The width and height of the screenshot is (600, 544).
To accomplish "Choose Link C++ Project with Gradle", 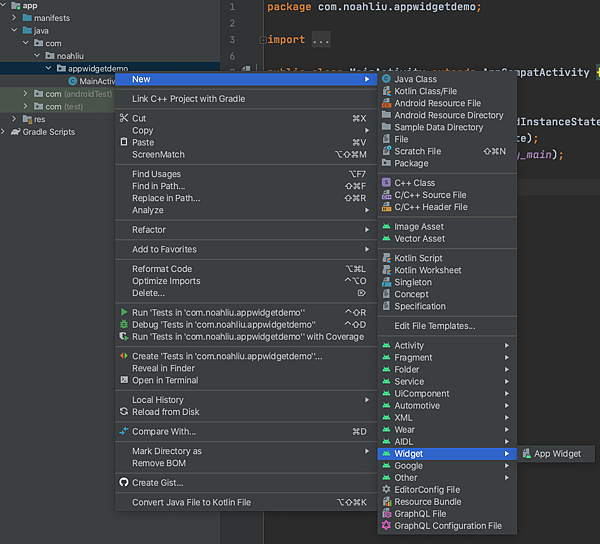I will [x=246, y=98].
